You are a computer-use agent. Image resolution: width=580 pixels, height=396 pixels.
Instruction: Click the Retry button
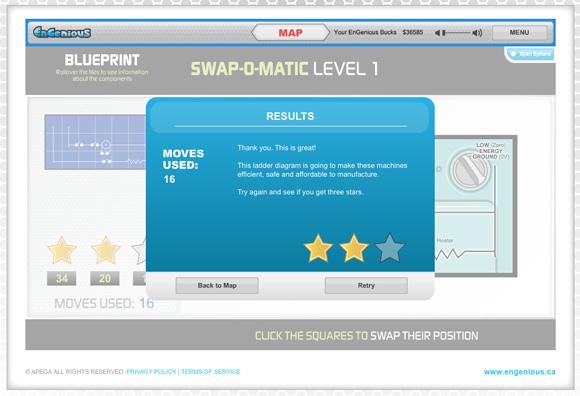pyautogui.click(x=366, y=285)
